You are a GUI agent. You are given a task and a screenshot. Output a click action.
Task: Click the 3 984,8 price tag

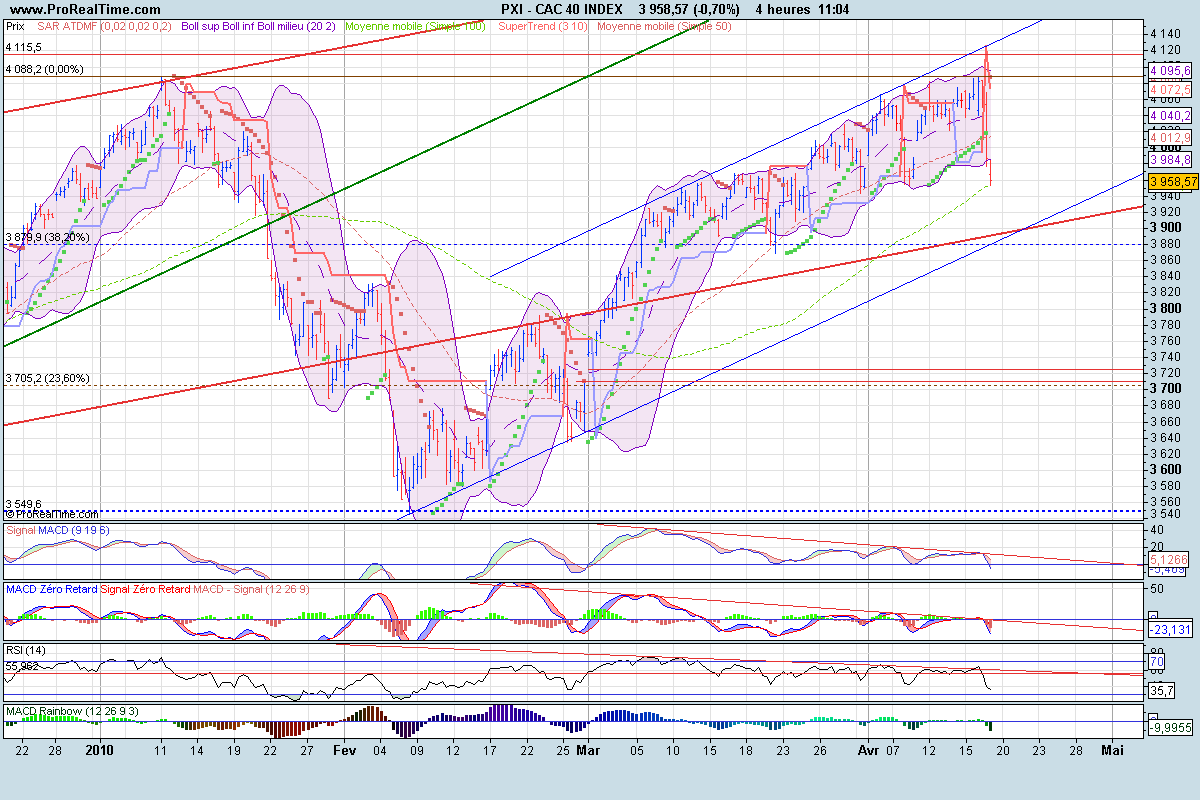[x=1170, y=160]
